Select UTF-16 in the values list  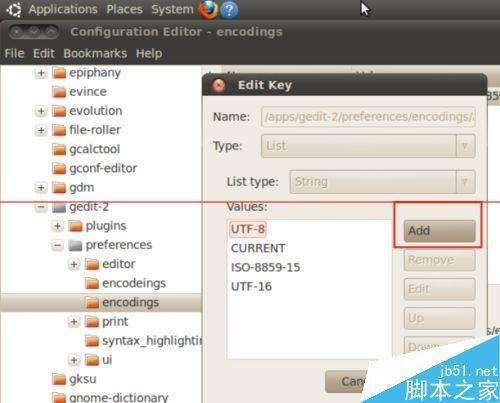click(251, 286)
